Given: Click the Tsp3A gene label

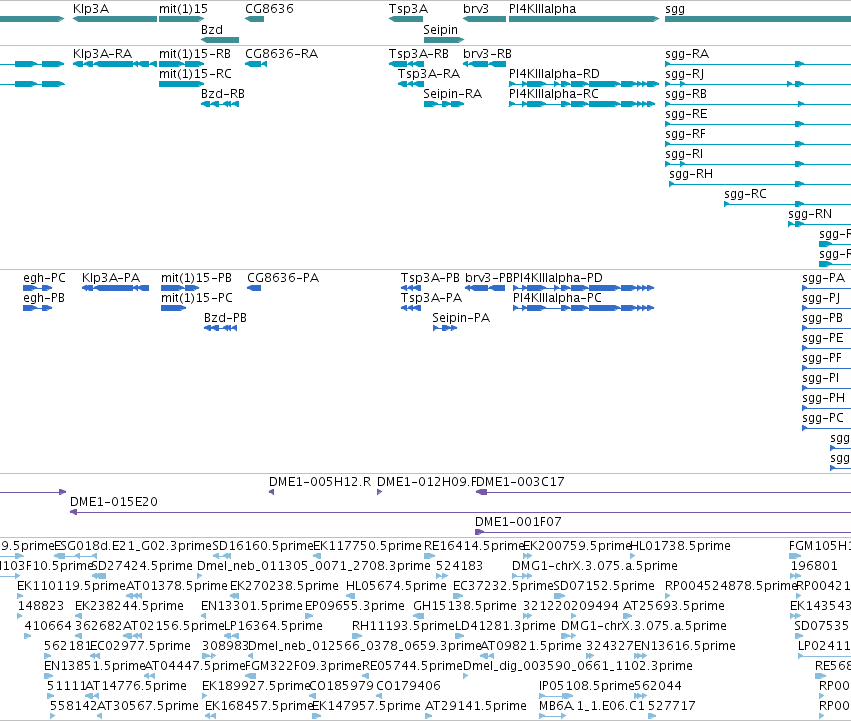Looking at the screenshot, I should (x=408, y=9).
